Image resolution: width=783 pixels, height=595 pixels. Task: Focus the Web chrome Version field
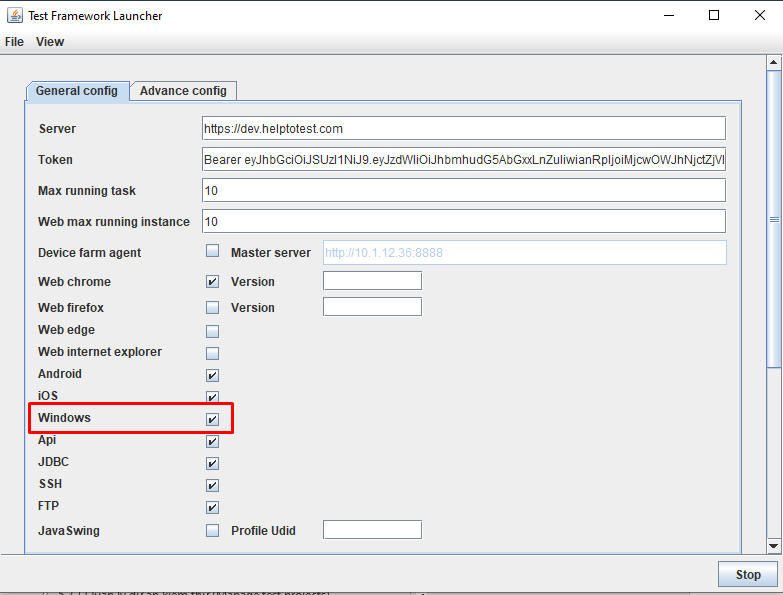point(373,281)
